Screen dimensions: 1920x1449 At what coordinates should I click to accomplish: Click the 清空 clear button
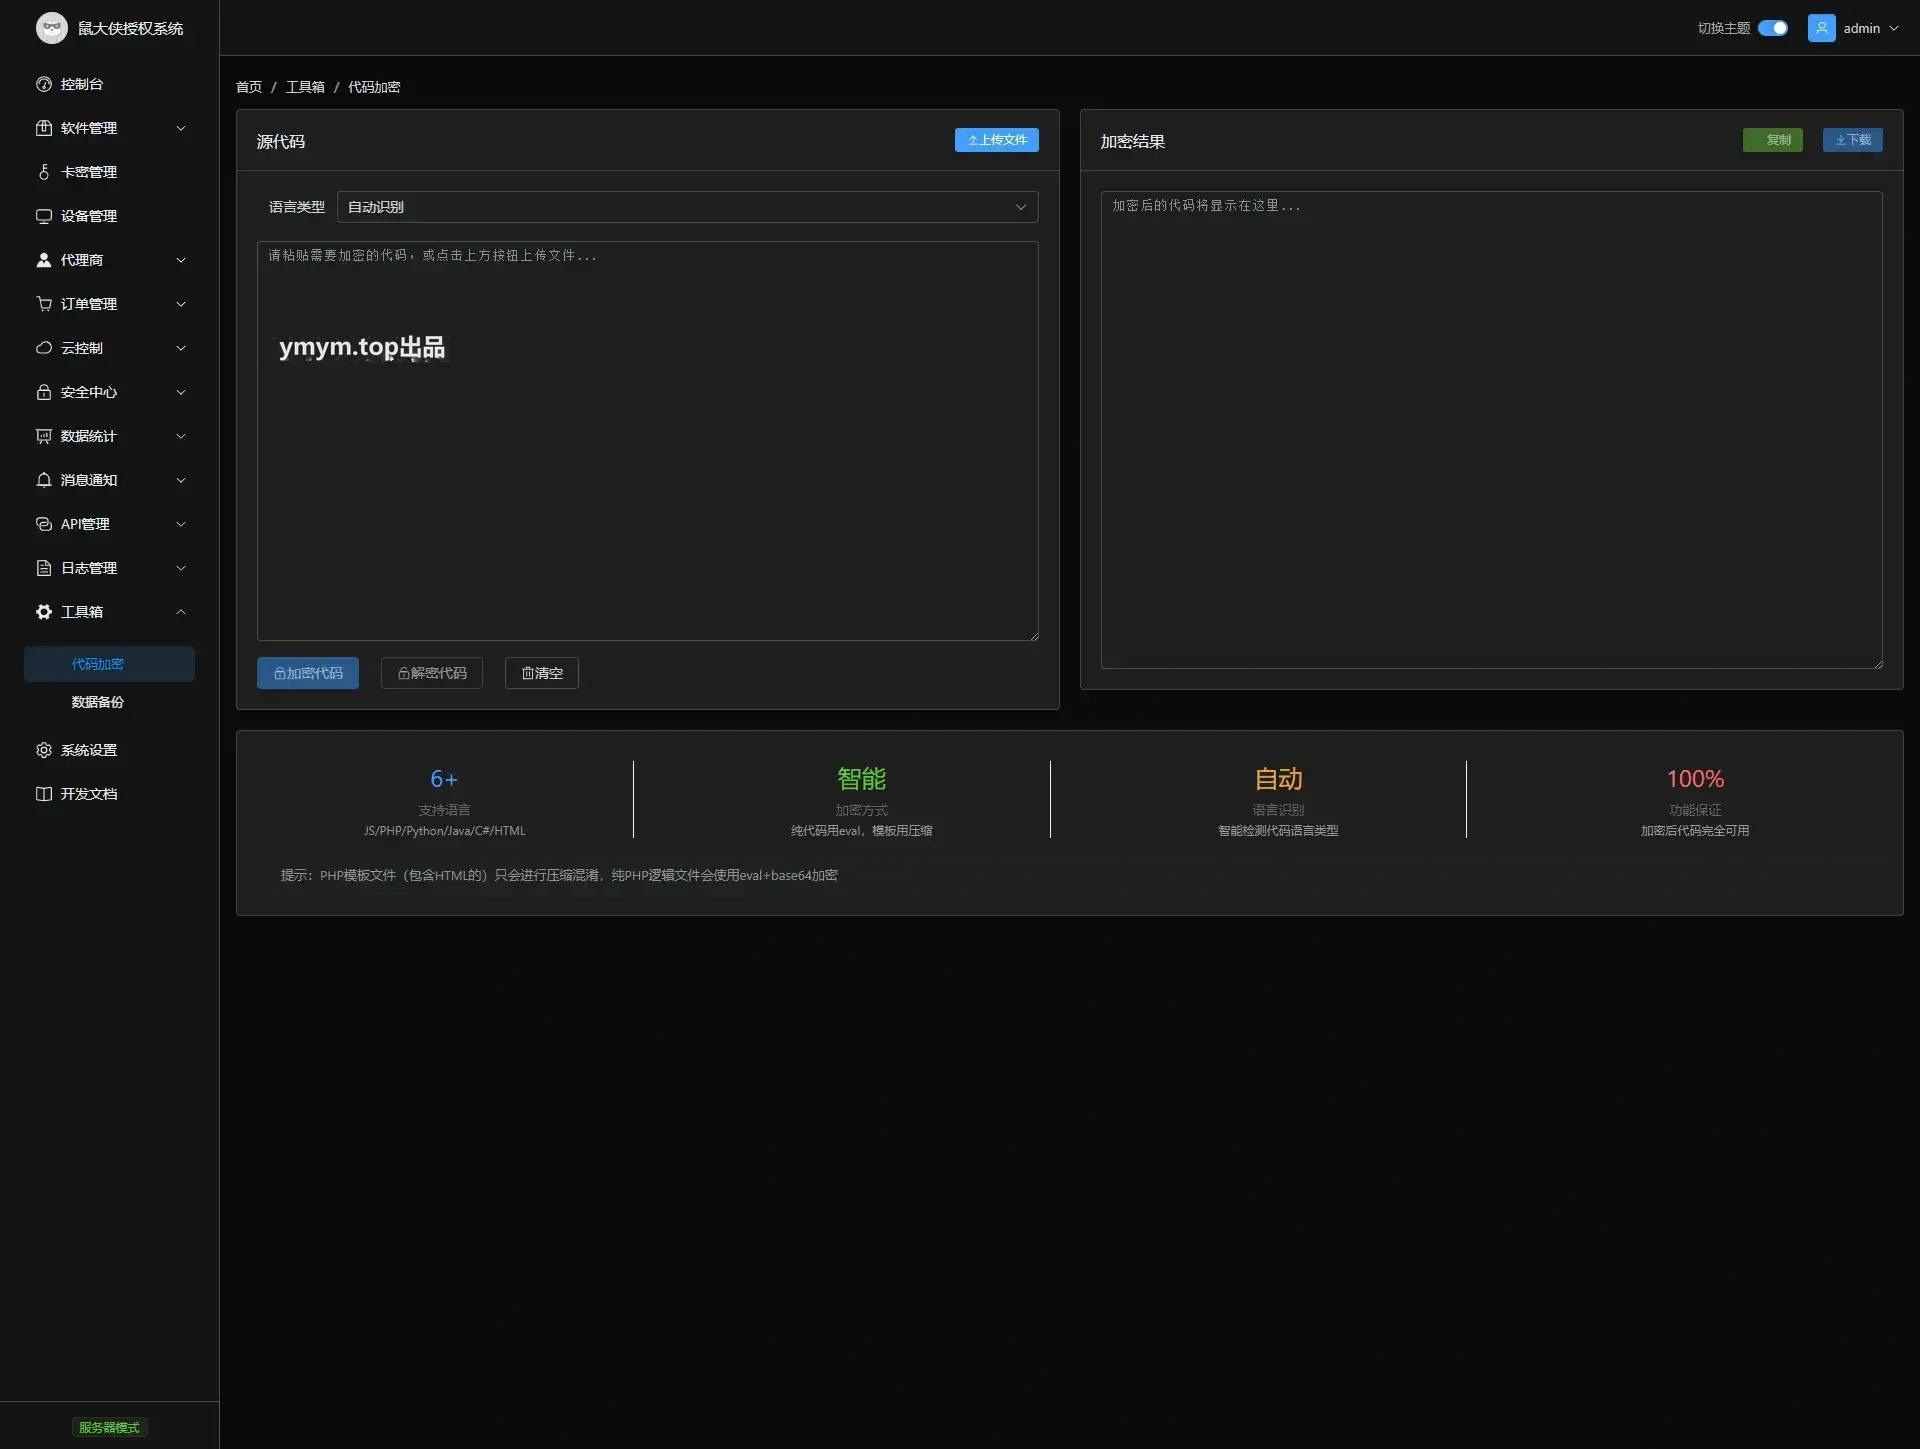pyautogui.click(x=542, y=673)
